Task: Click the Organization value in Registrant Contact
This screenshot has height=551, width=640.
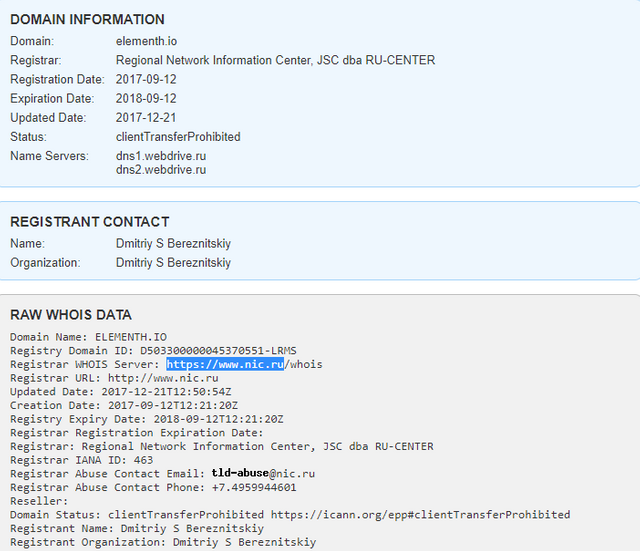Action: (x=173, y=263)
